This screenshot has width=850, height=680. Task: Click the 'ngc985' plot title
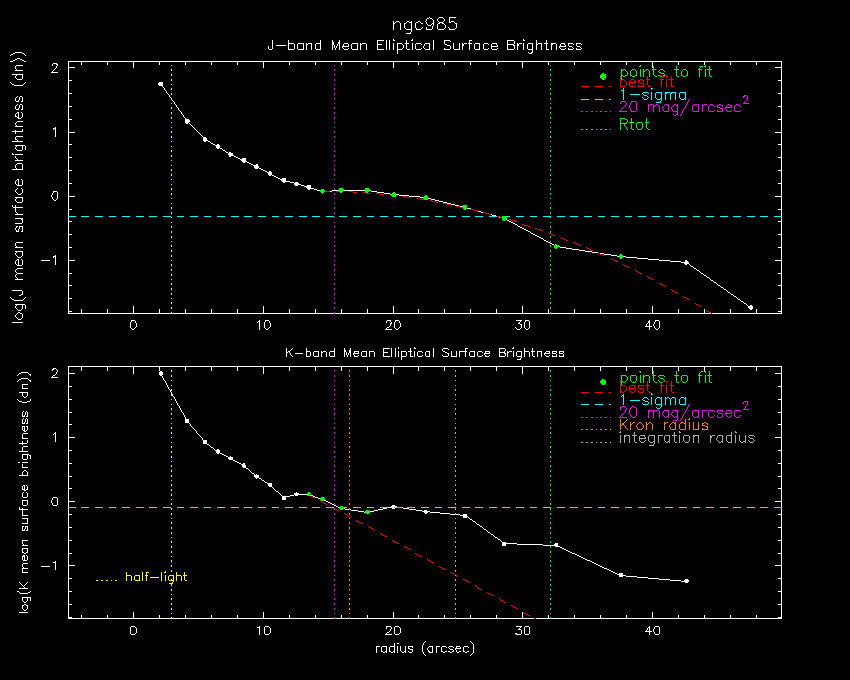pyautogui.click(x=424, y=25)
